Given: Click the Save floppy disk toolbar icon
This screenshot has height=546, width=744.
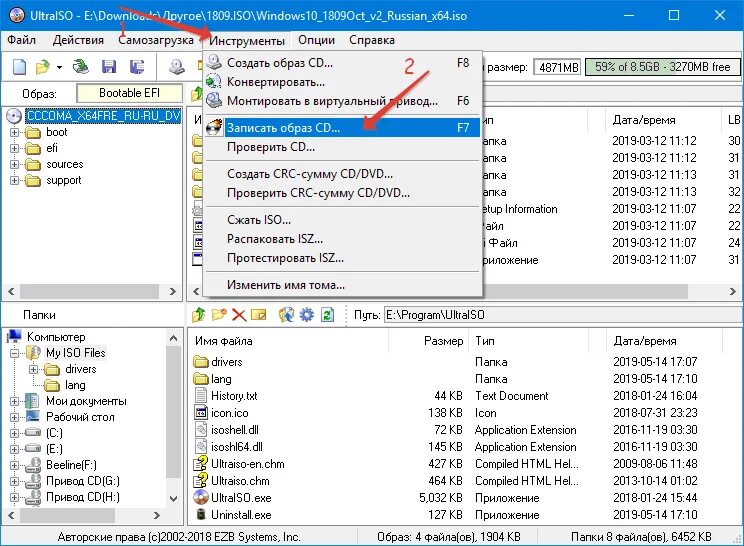Looking at the screenshot, I should click(109, 67).
